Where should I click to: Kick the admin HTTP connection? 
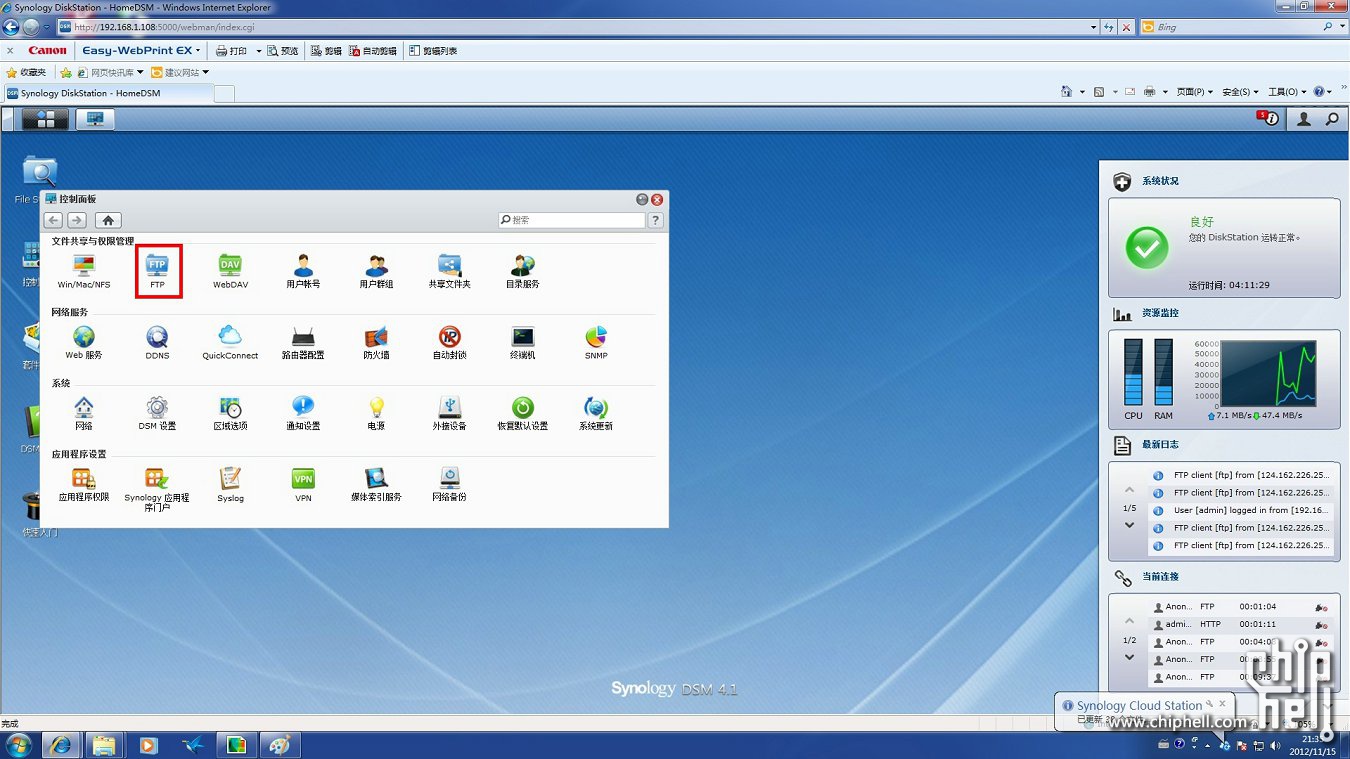(1321, 625)
